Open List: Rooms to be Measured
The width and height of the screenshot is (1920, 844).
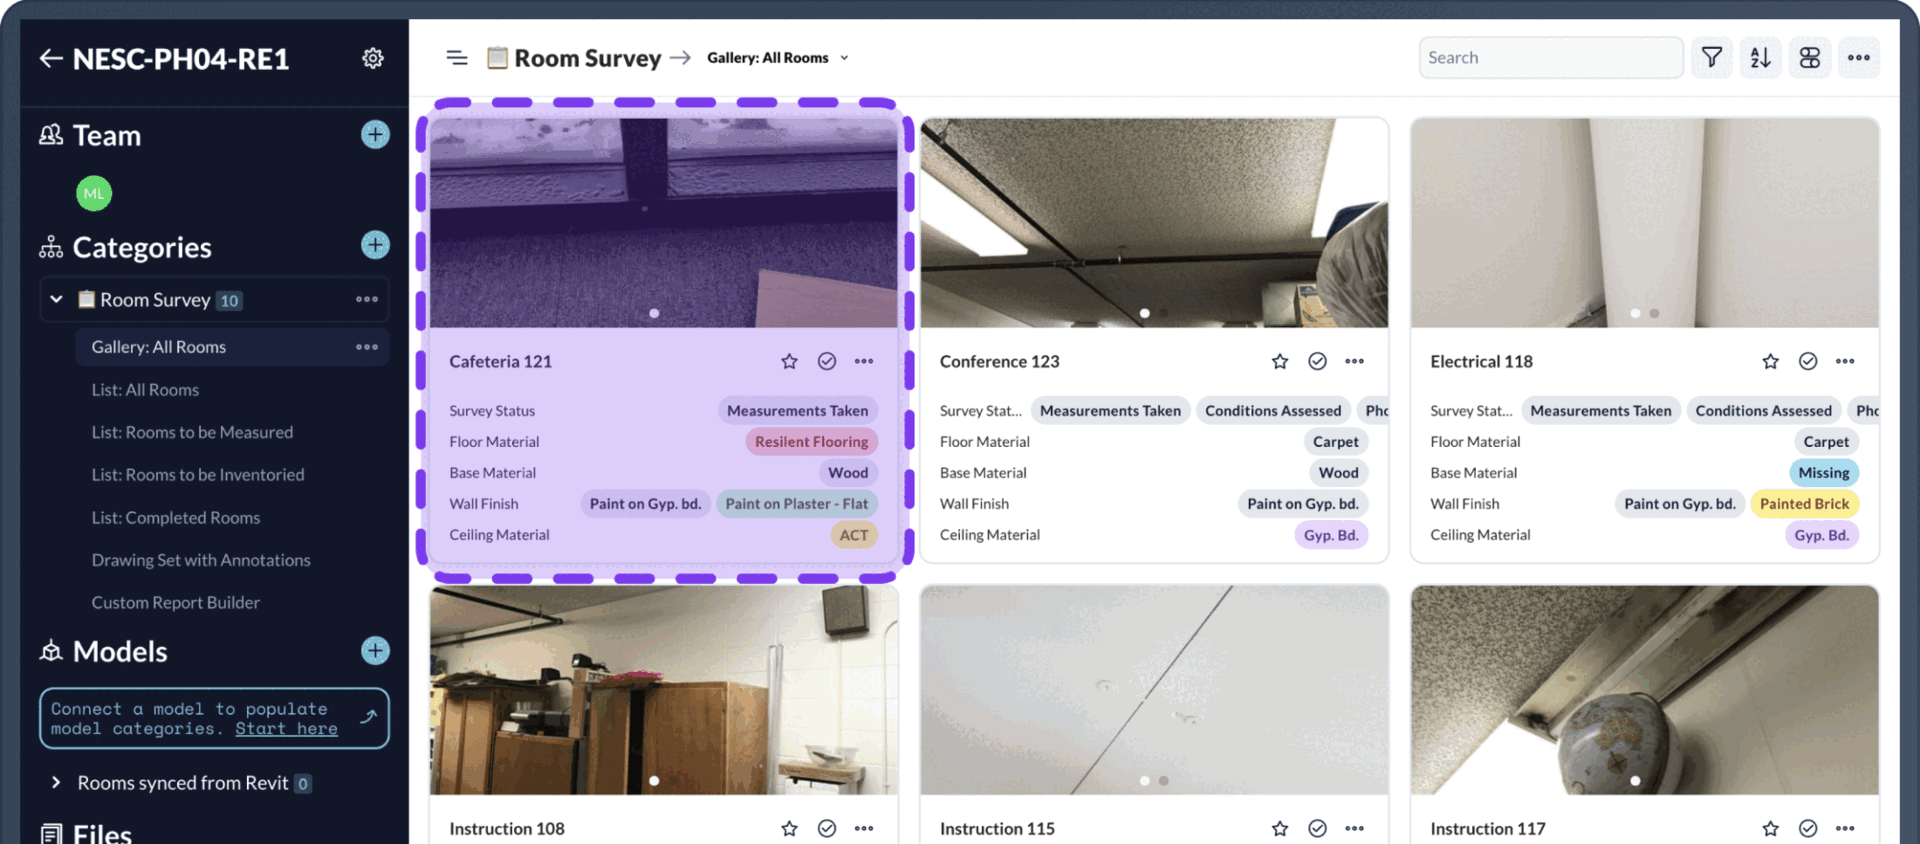pos(192,432)
